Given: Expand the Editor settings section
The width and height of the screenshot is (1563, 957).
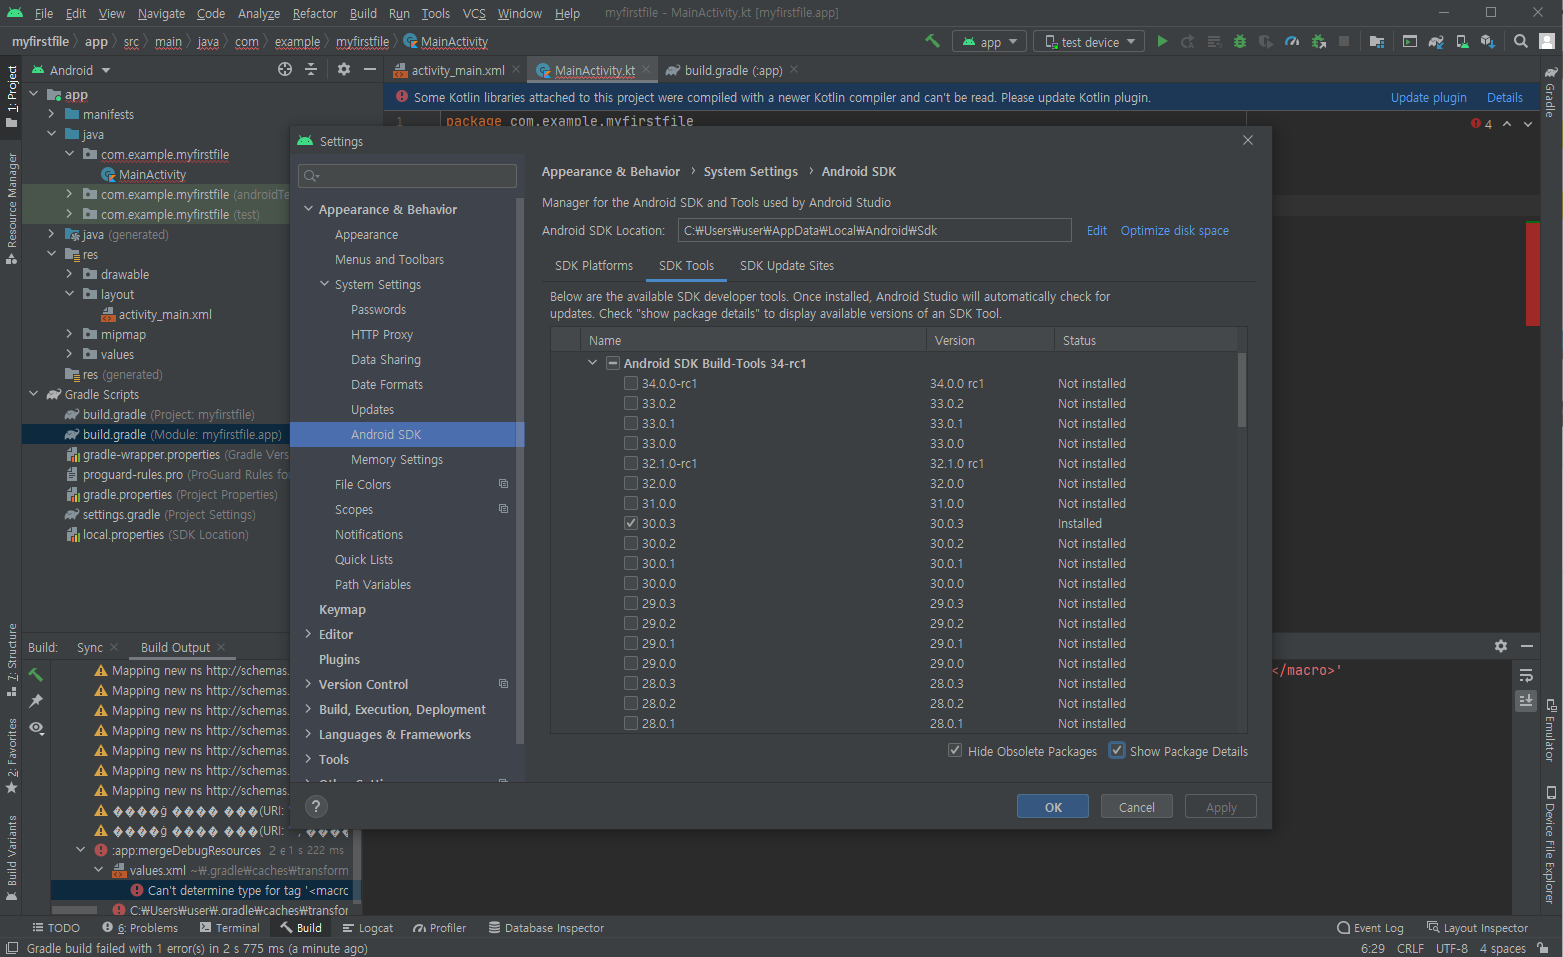Looking at the screenshot, I should click(x=308, y=634).
